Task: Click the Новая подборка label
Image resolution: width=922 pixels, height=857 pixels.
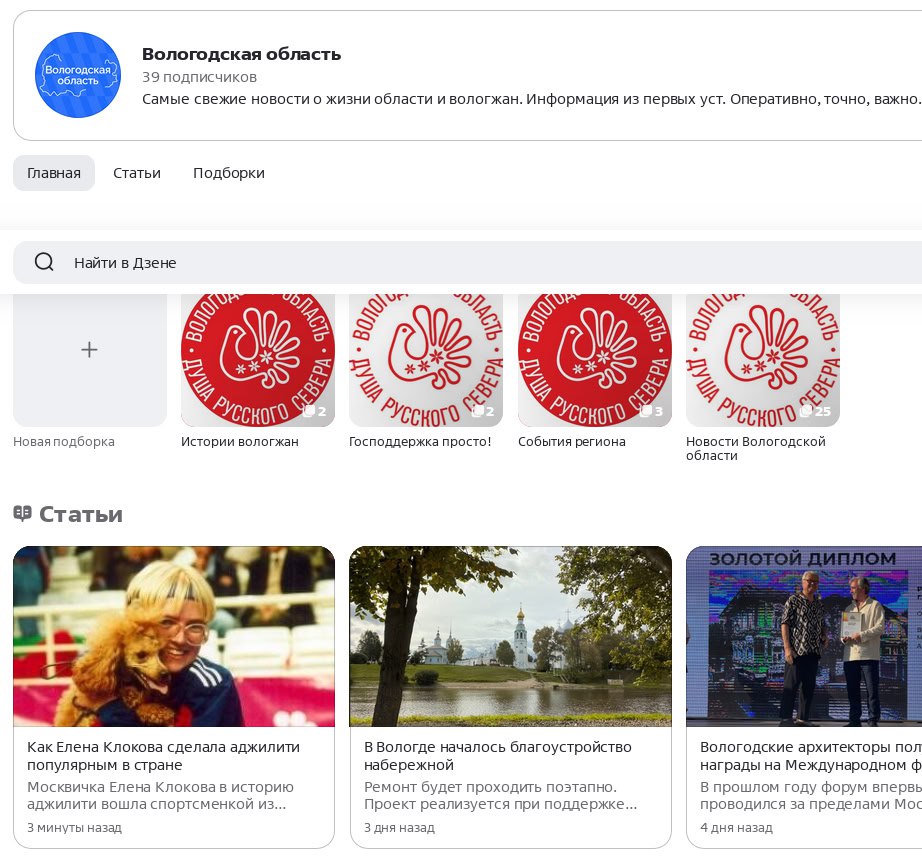Action: coord(64,441)
